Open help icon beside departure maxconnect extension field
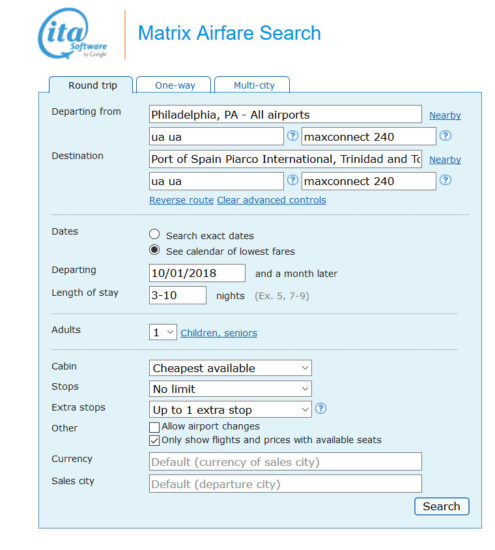 (x=446, y=136)
